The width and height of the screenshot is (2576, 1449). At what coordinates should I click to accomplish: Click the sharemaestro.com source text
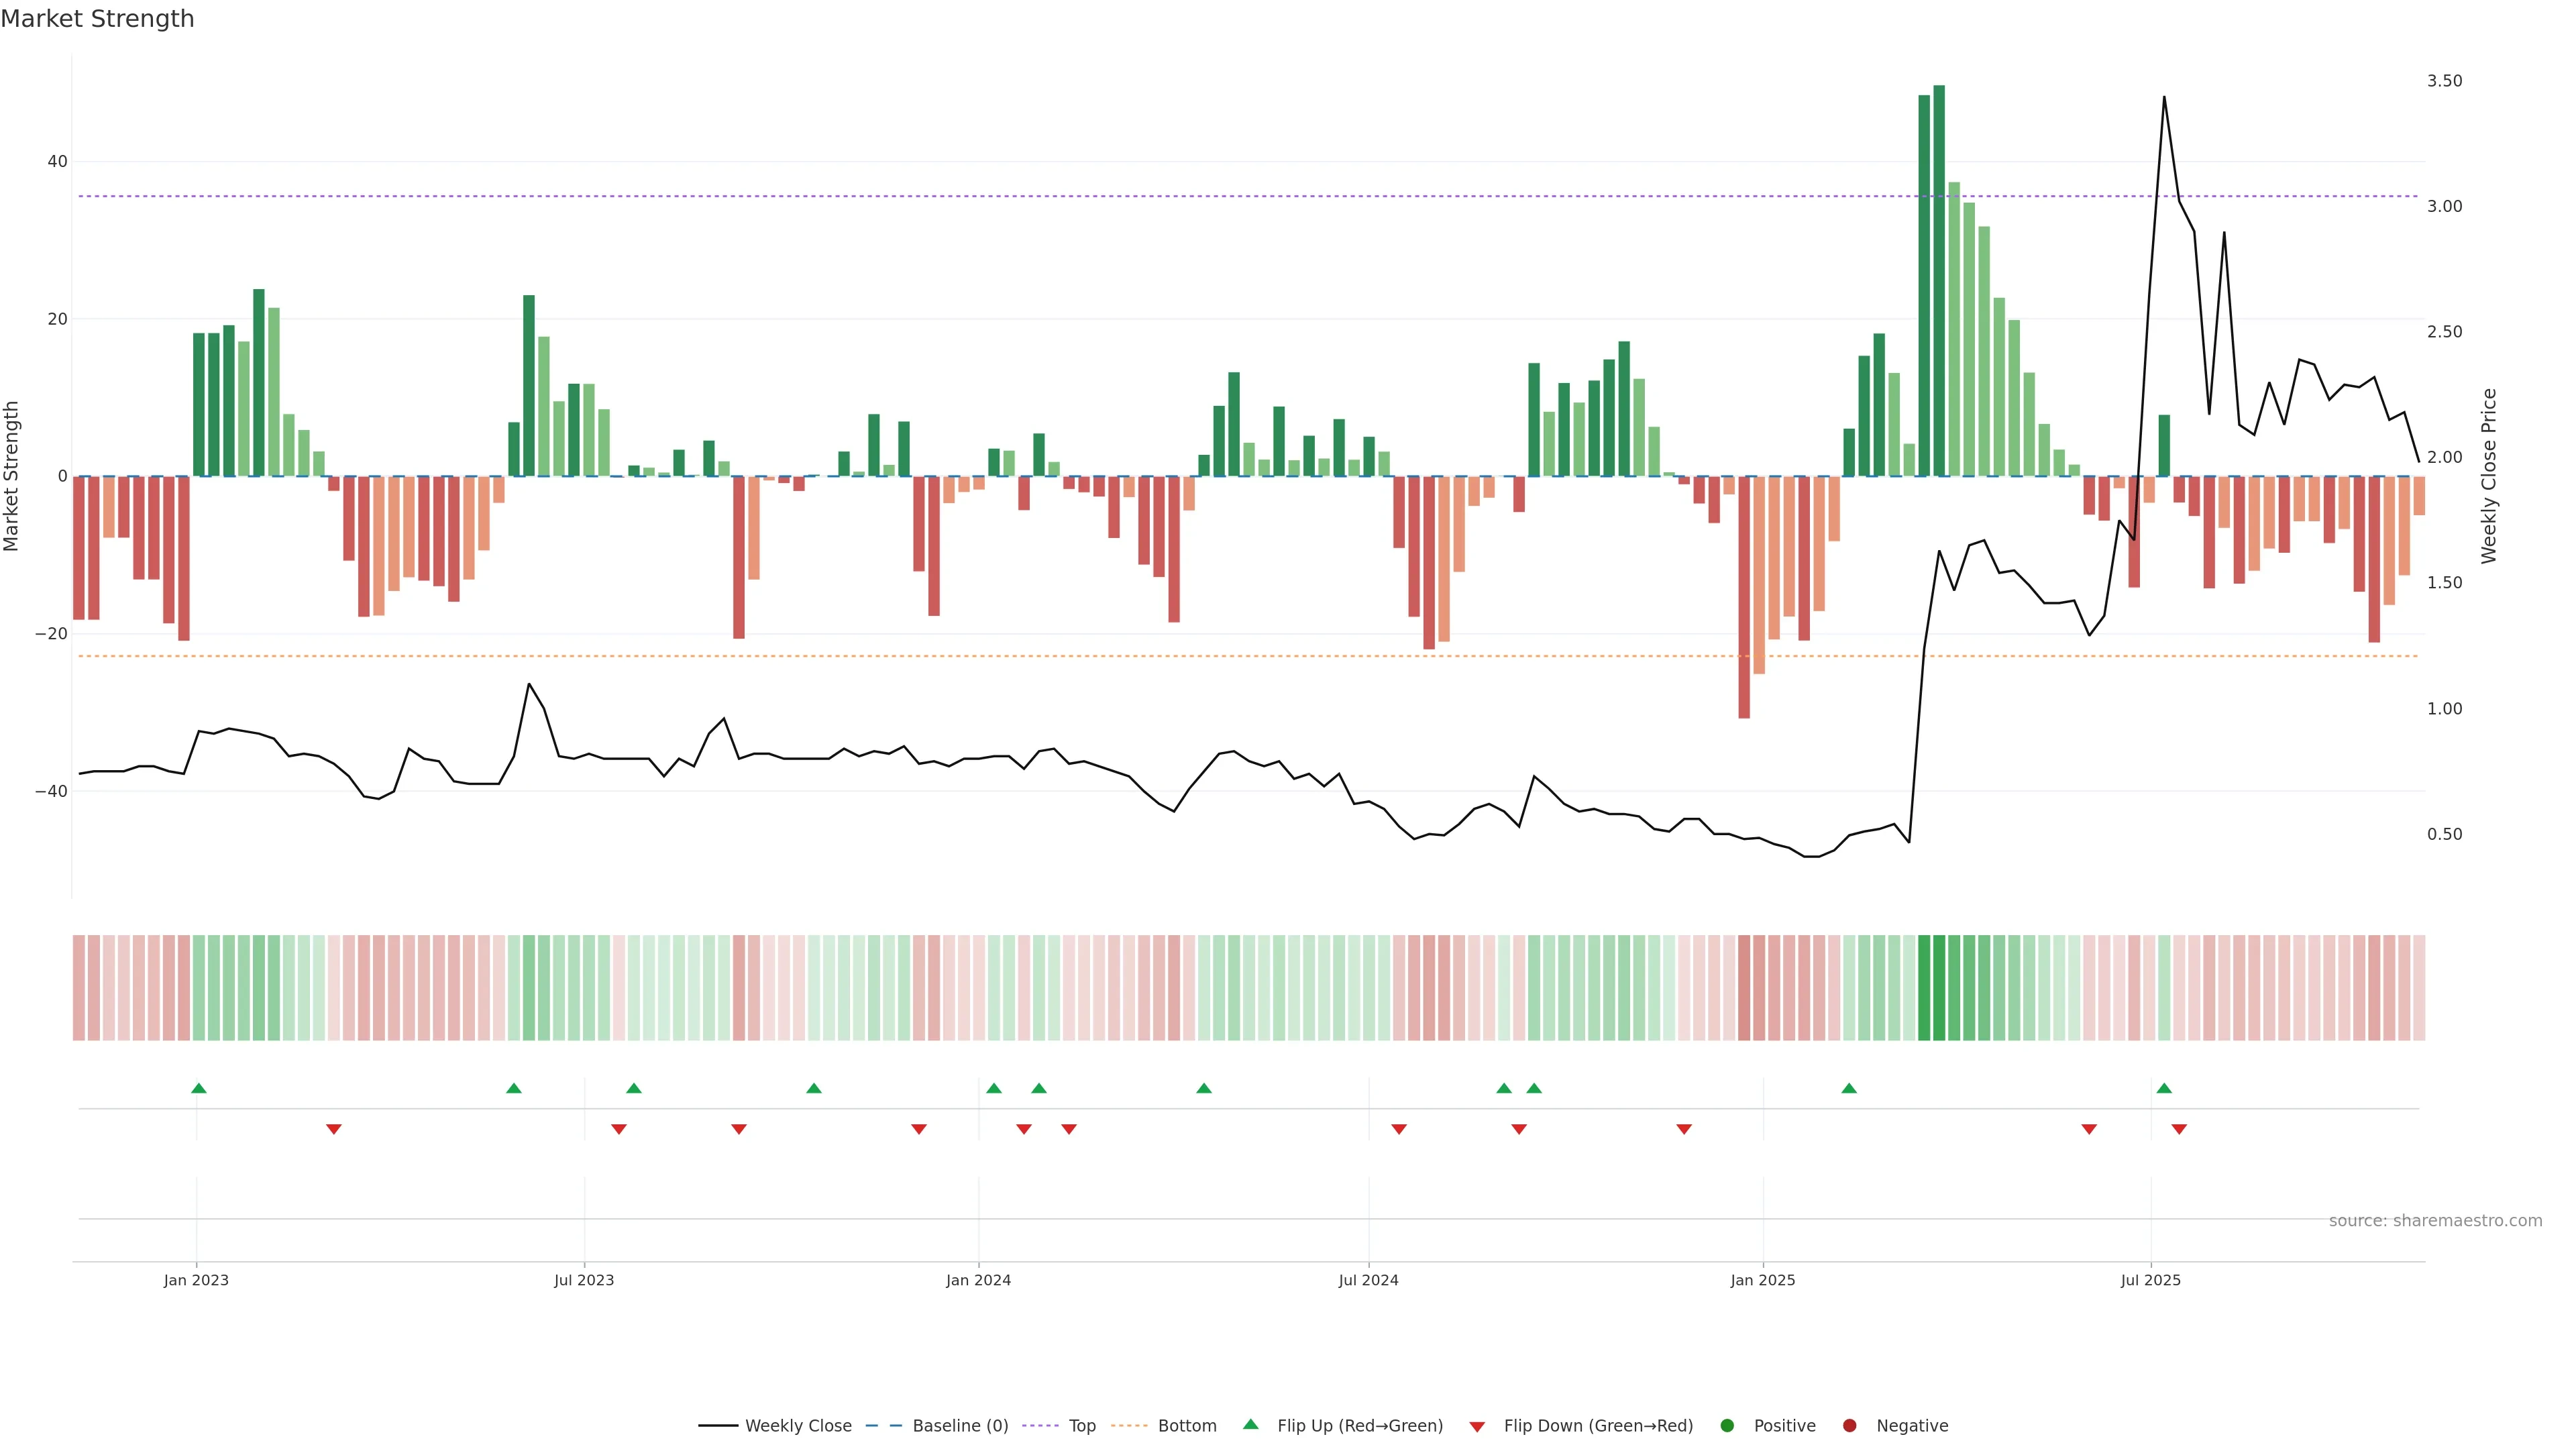tap(2435, 1221)
